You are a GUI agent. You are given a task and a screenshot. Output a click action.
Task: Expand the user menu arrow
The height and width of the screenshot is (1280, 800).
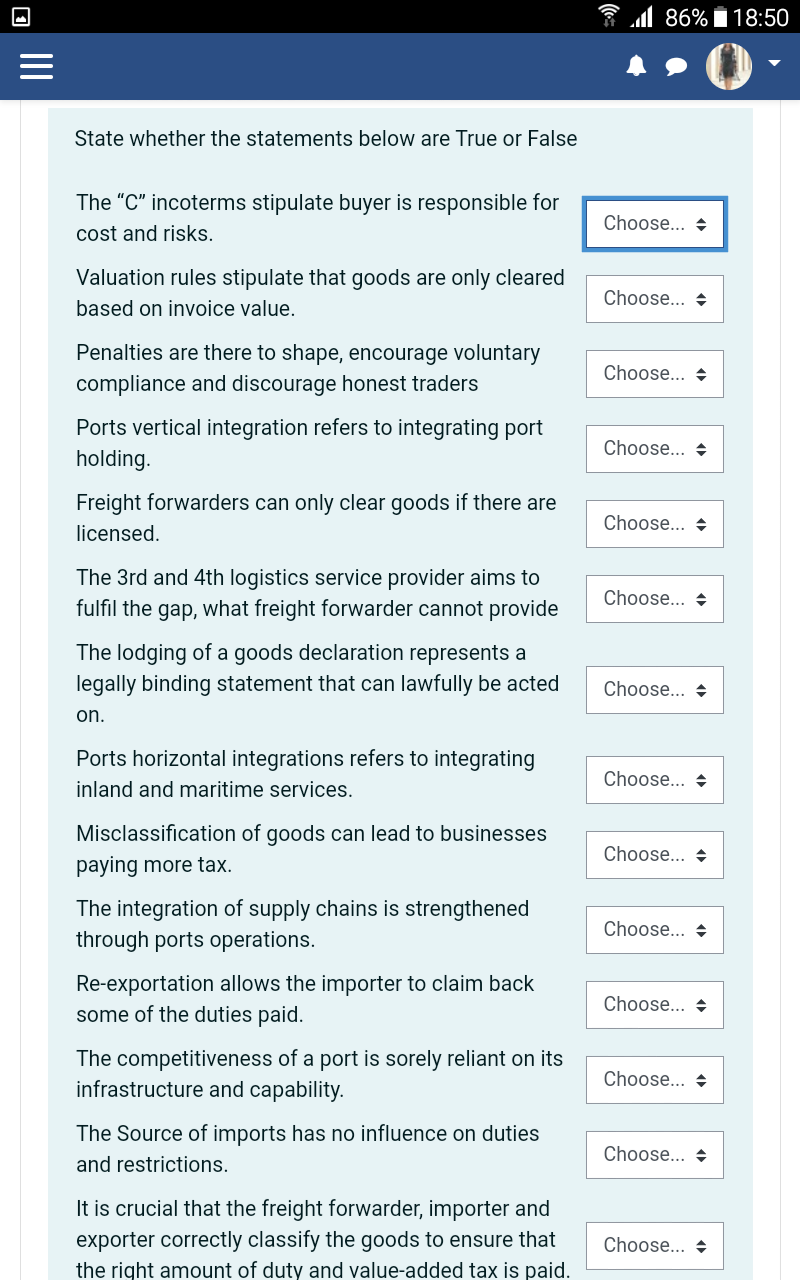click(x=774, y=63)
